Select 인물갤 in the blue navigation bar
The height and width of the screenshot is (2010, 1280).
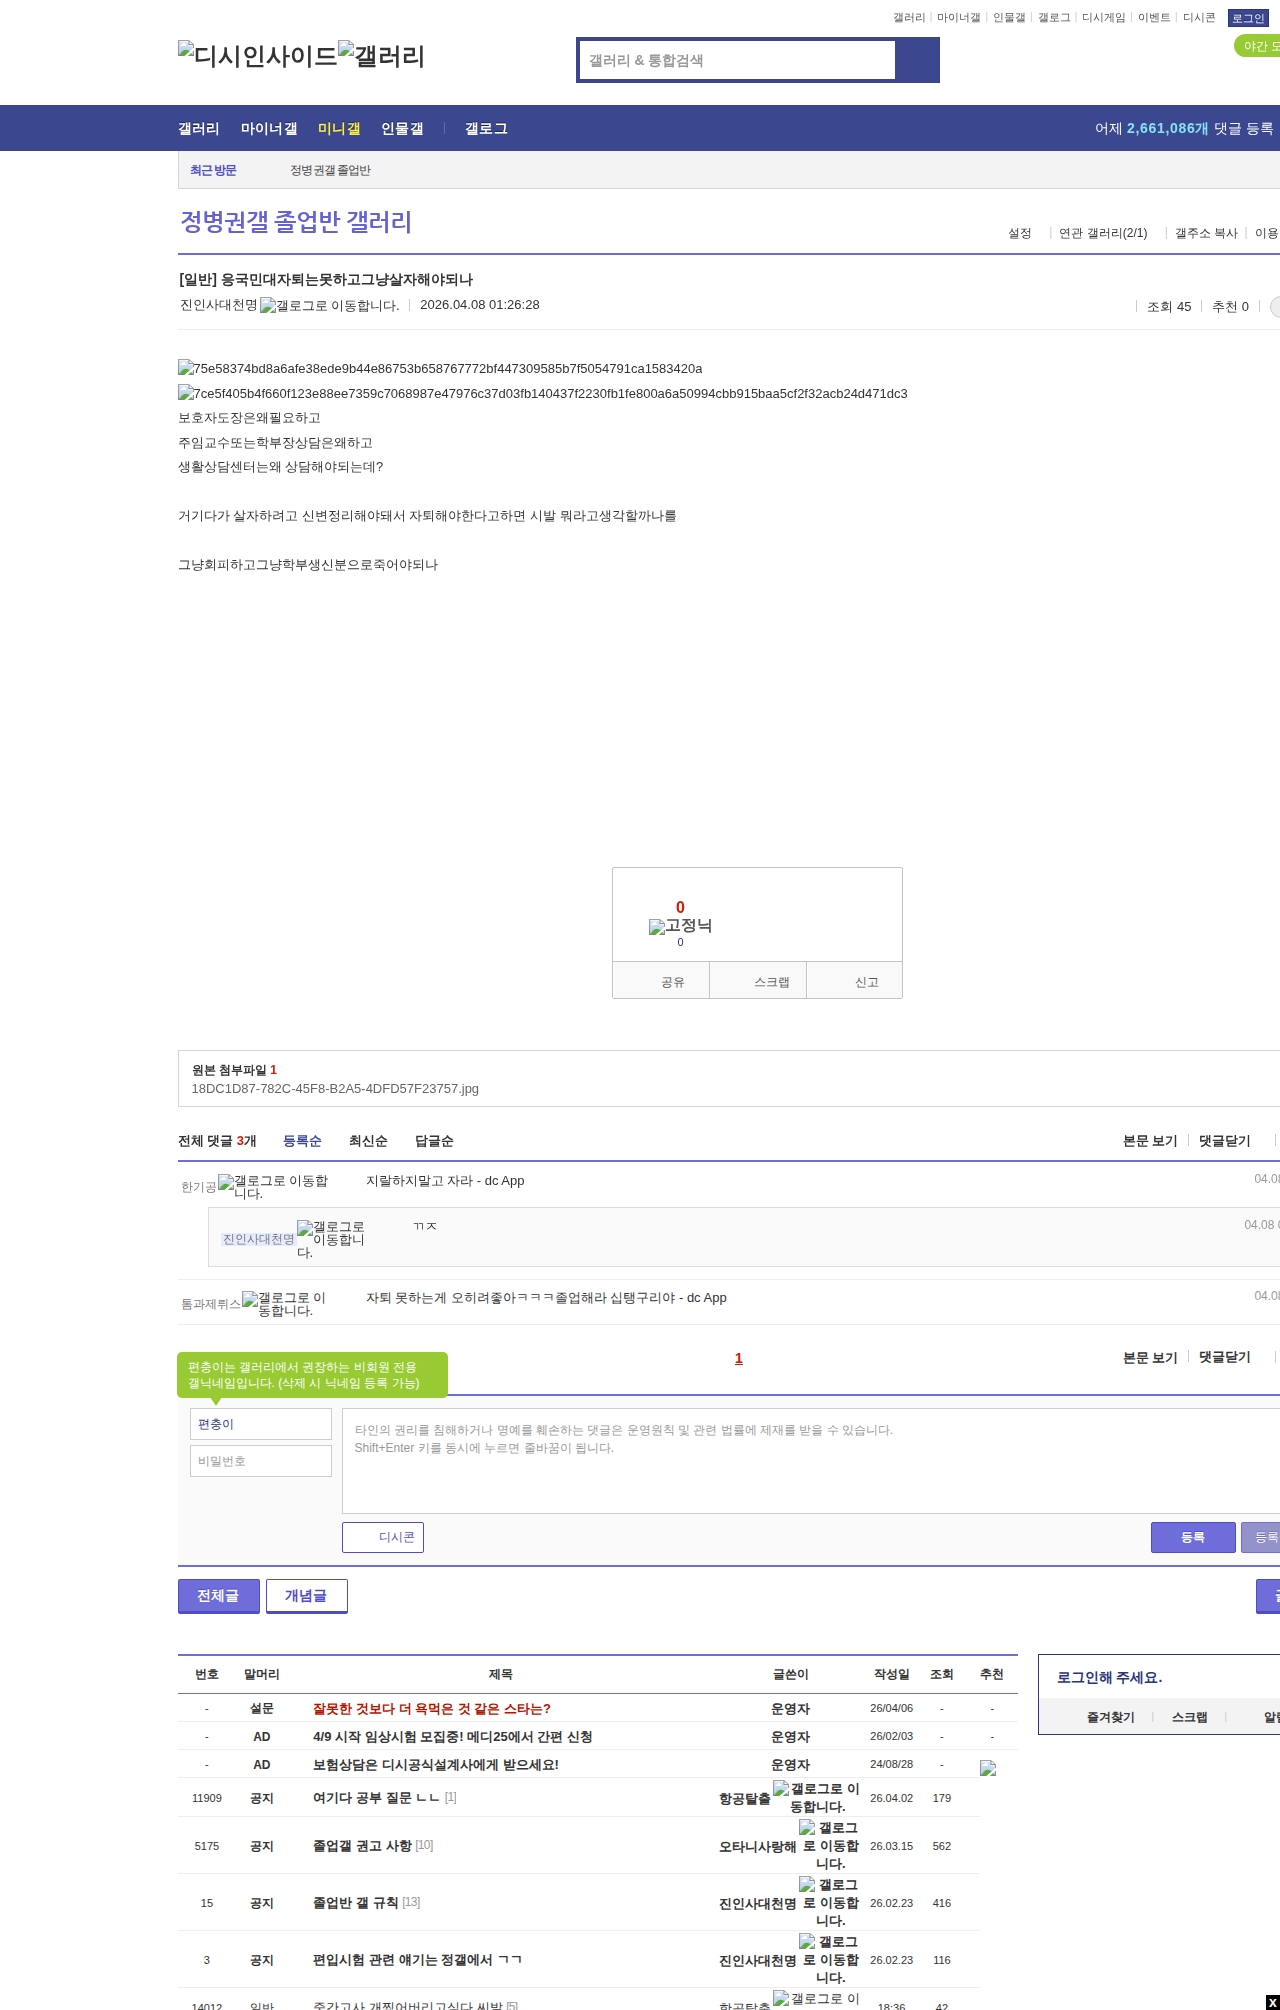coord(402,129)
